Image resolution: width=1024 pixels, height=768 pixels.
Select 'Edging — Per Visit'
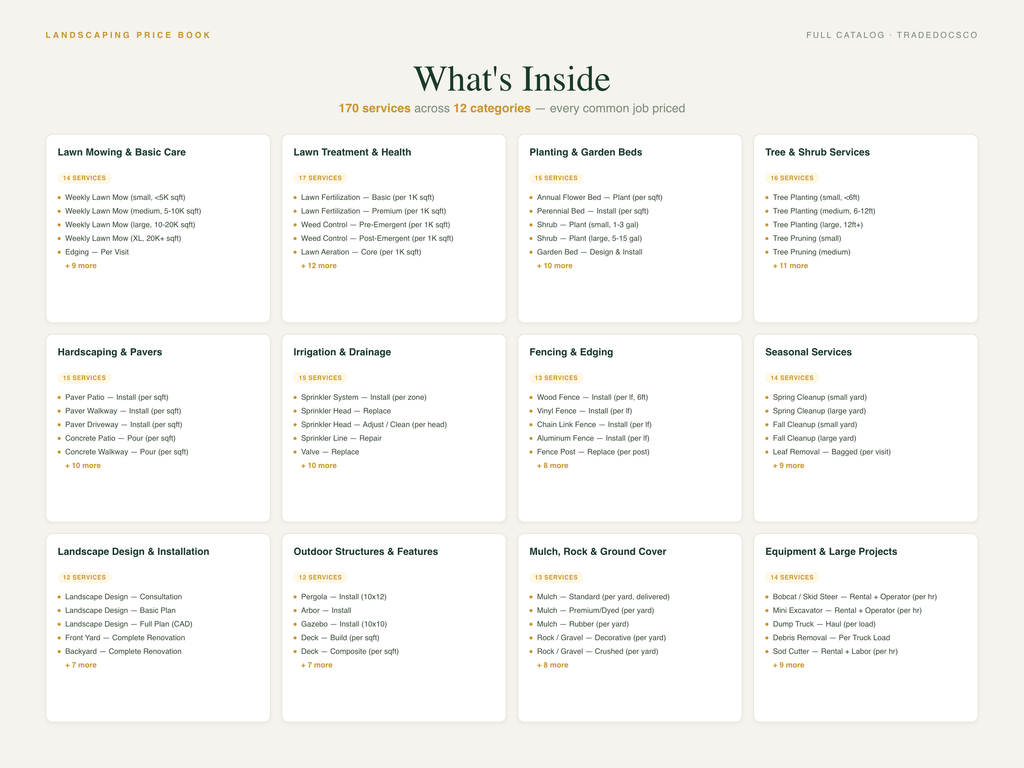(97, 252)
